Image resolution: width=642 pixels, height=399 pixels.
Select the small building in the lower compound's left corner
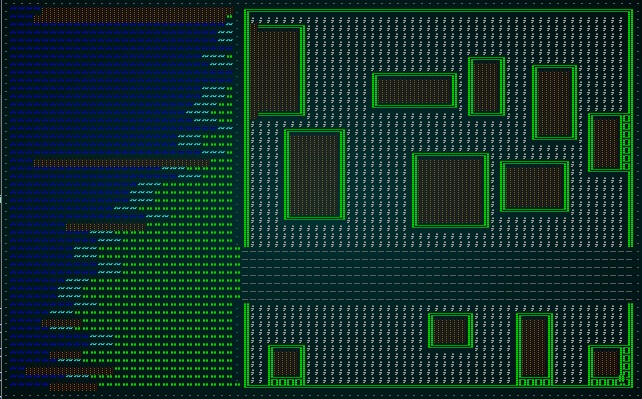287,365
